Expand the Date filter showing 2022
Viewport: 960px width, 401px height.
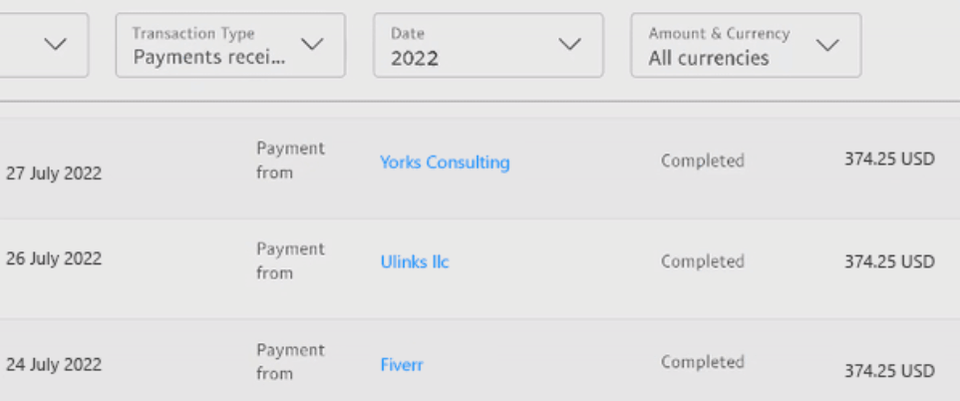tap(488, 45)
